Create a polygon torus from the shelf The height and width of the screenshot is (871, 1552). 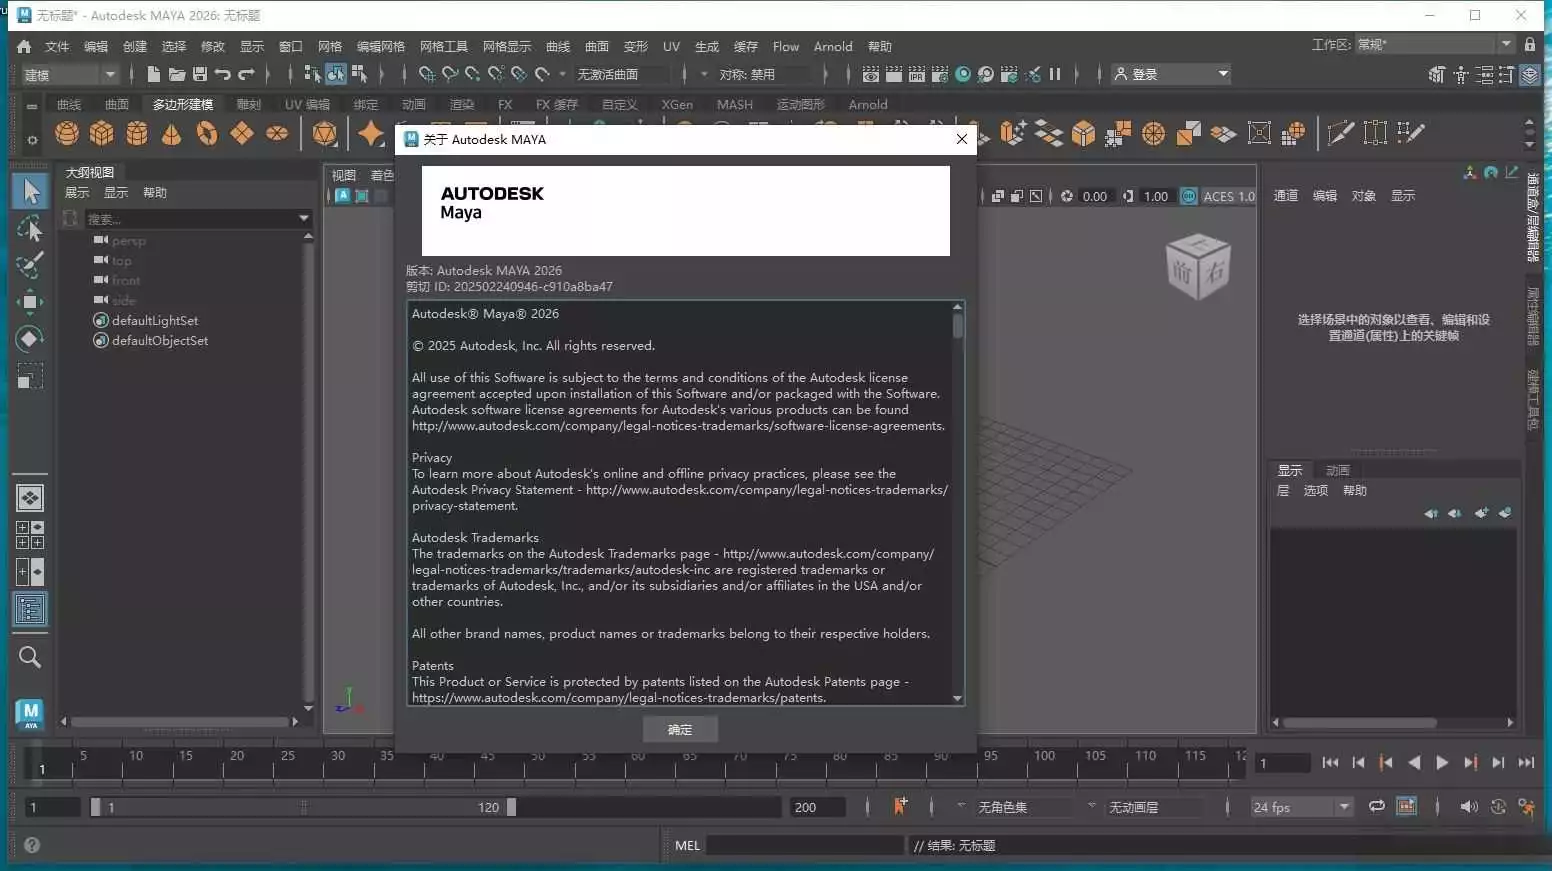coord(207,133)
